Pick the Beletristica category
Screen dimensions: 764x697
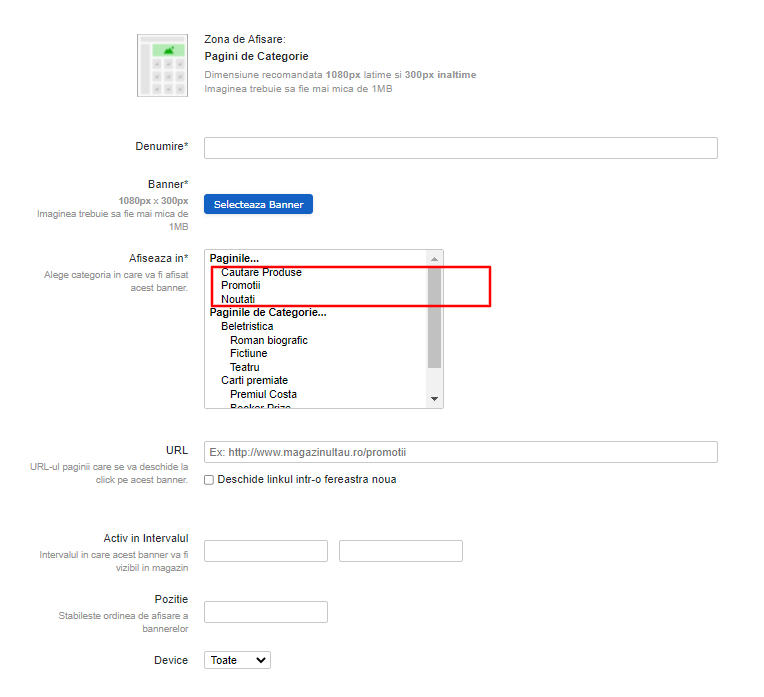coord(247,326)
